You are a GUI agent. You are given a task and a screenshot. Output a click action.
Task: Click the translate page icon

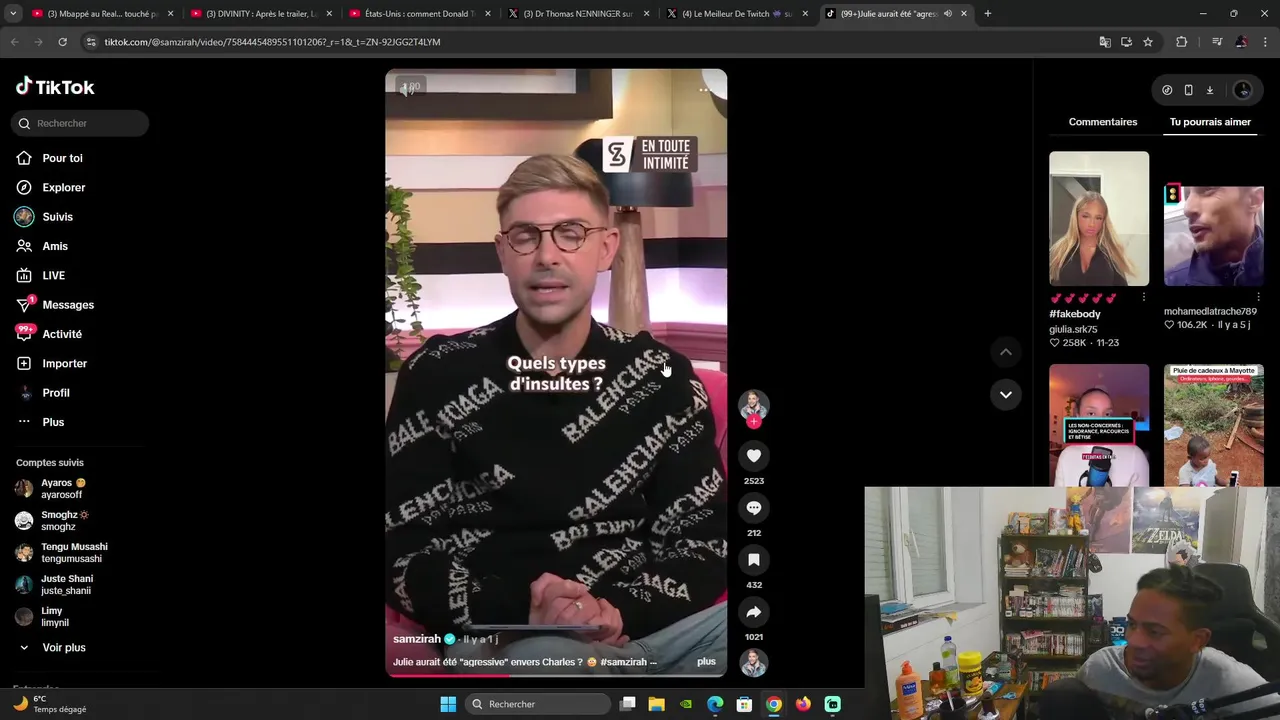1105,42
